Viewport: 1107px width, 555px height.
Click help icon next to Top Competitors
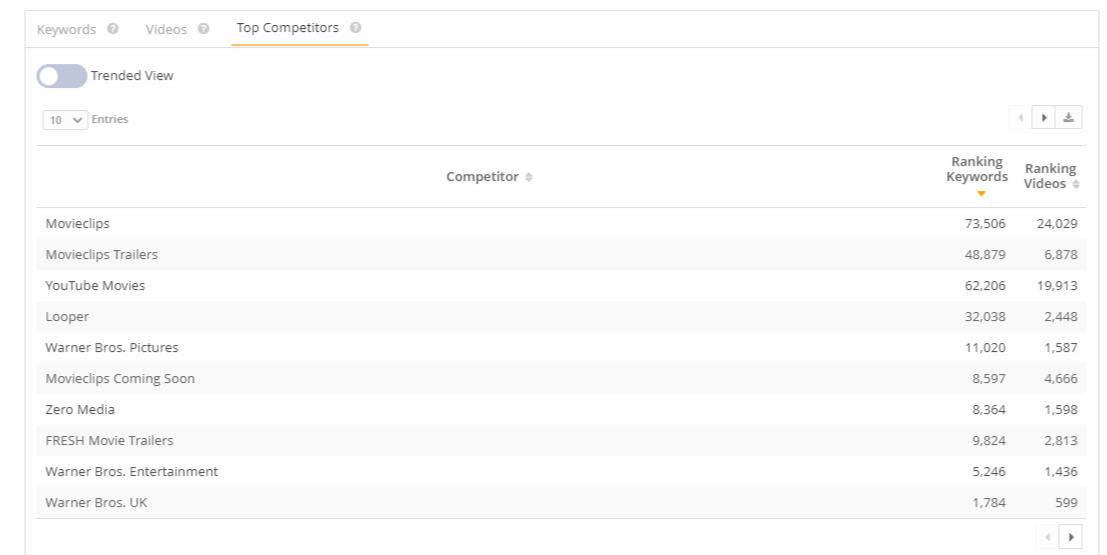pyautogui.click(x=356, y=28)
